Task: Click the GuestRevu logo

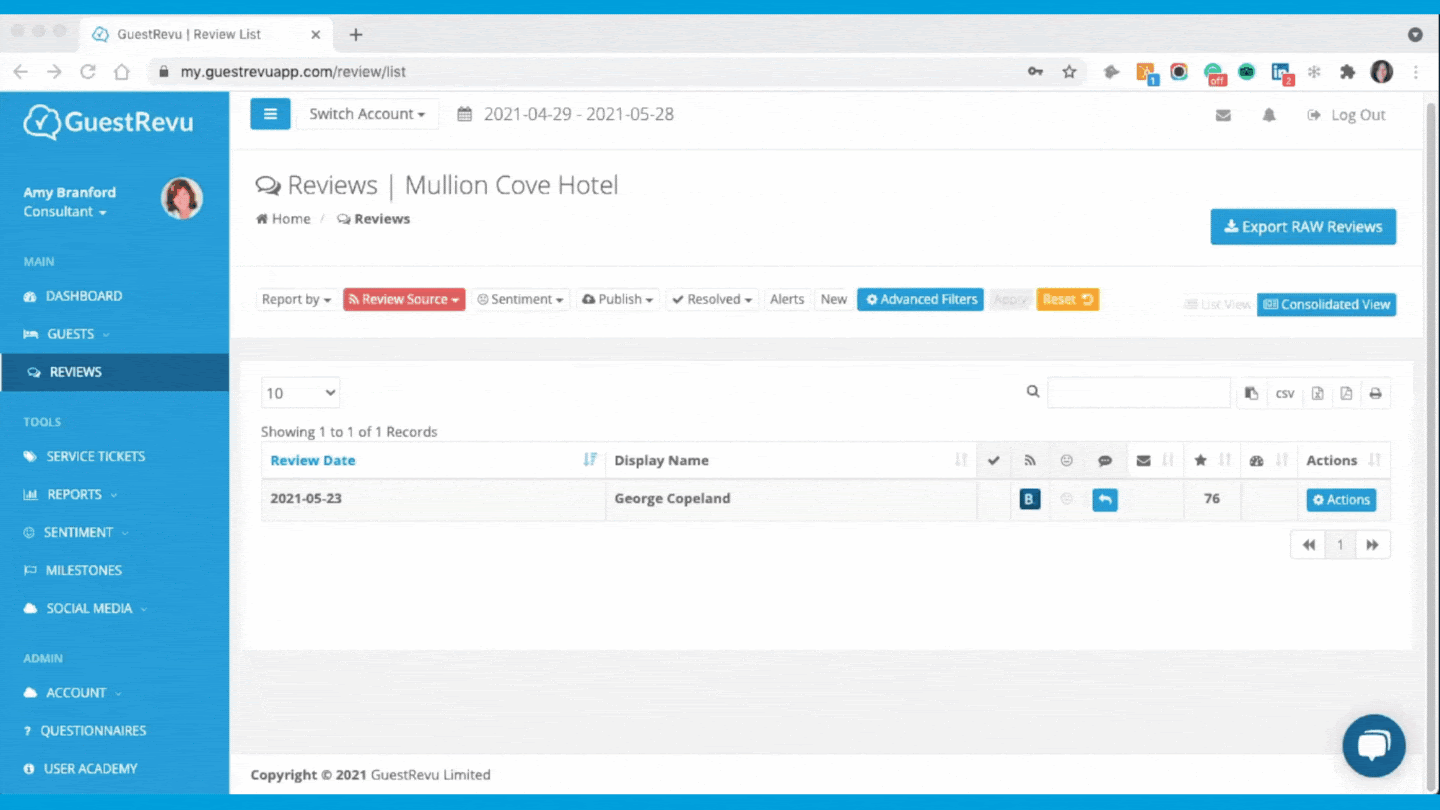Action: [108, 122]
